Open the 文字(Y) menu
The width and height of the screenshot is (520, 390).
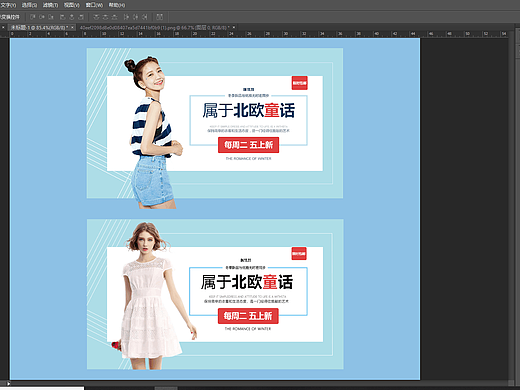[x=8, y=5]
